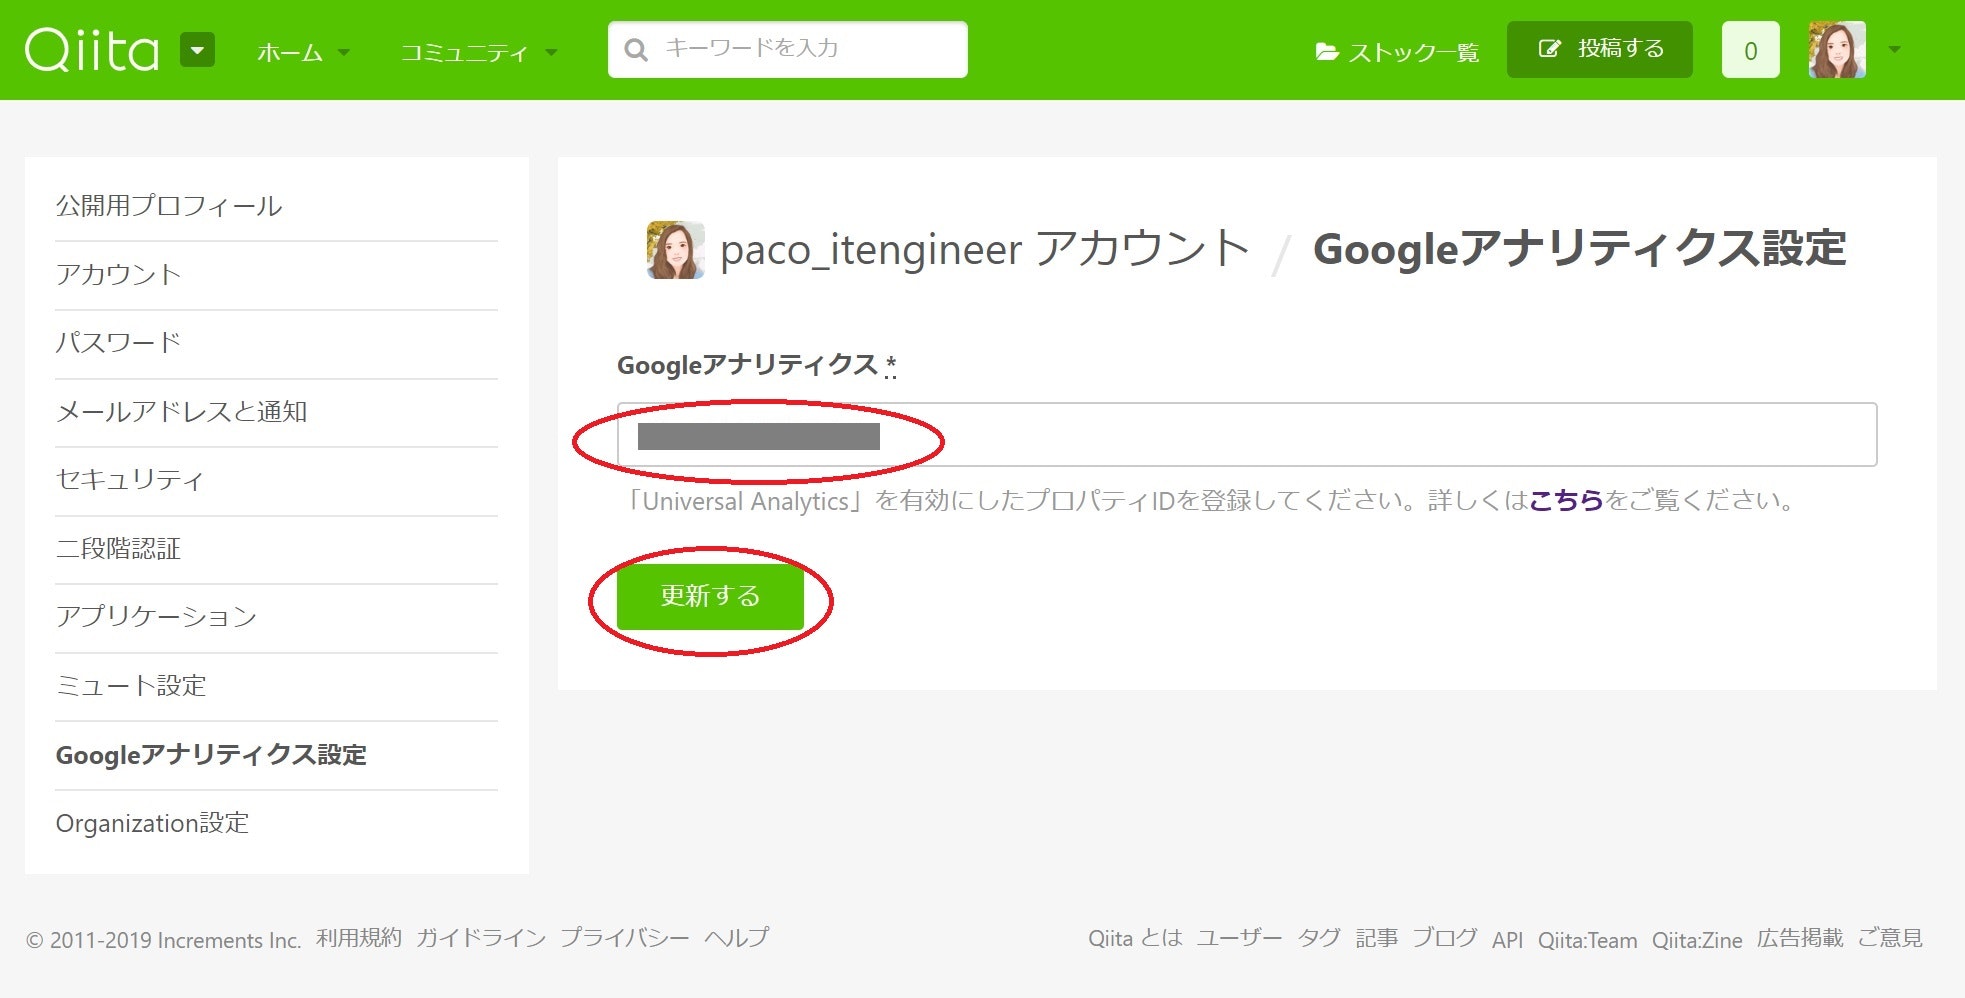Viewport: 1965px width, 998px height.
Task: Open アプリケーション settings
Action: (156, 617)
